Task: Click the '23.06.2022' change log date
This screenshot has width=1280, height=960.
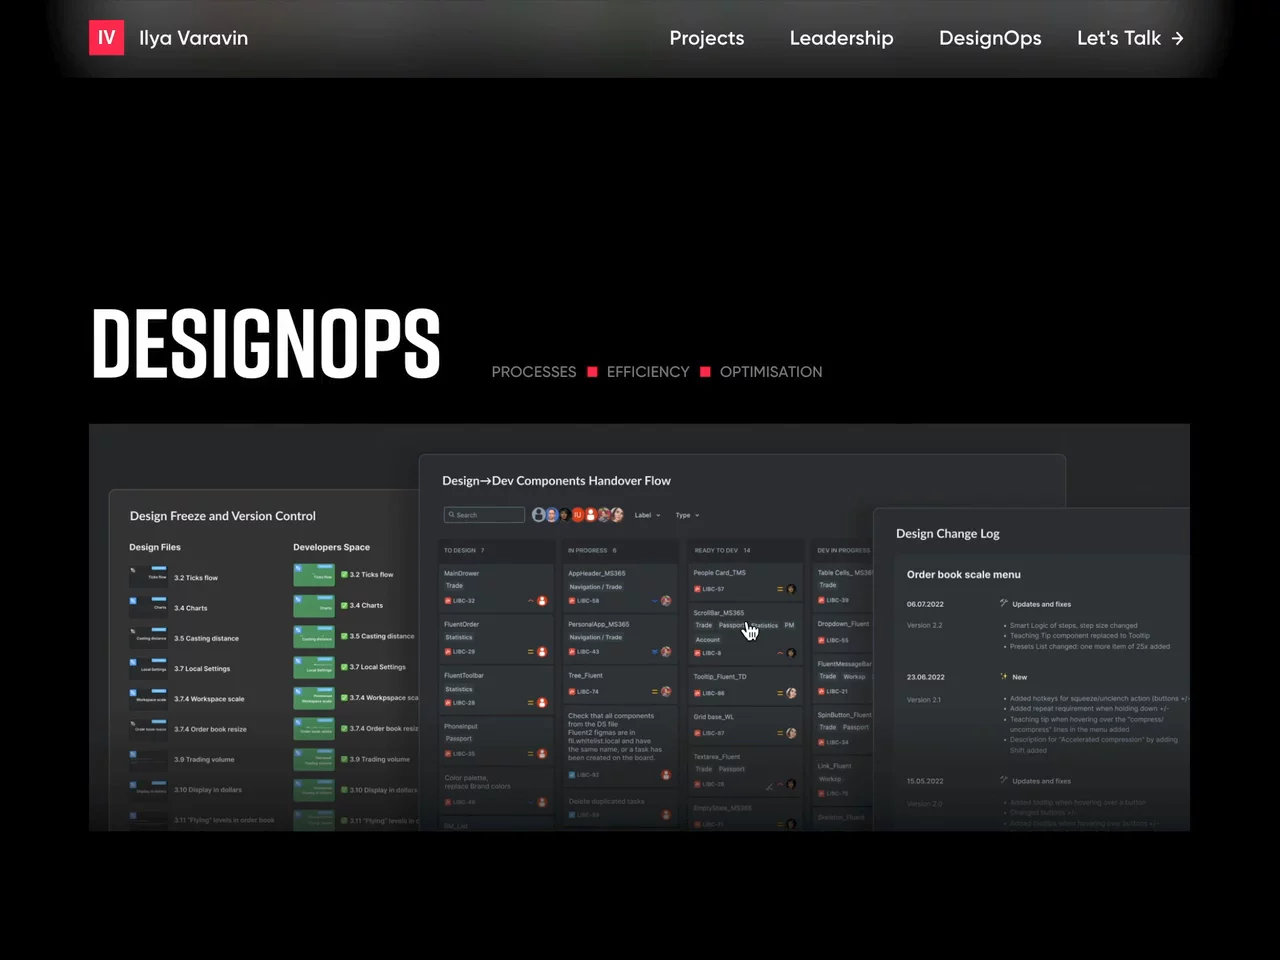Action: (925, 677)
